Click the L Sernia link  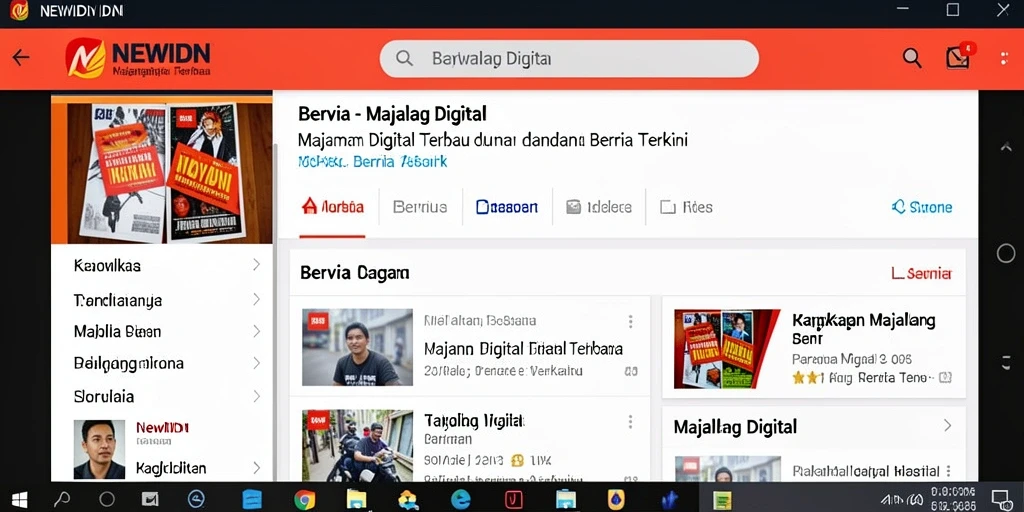click(x=921, y=274)
